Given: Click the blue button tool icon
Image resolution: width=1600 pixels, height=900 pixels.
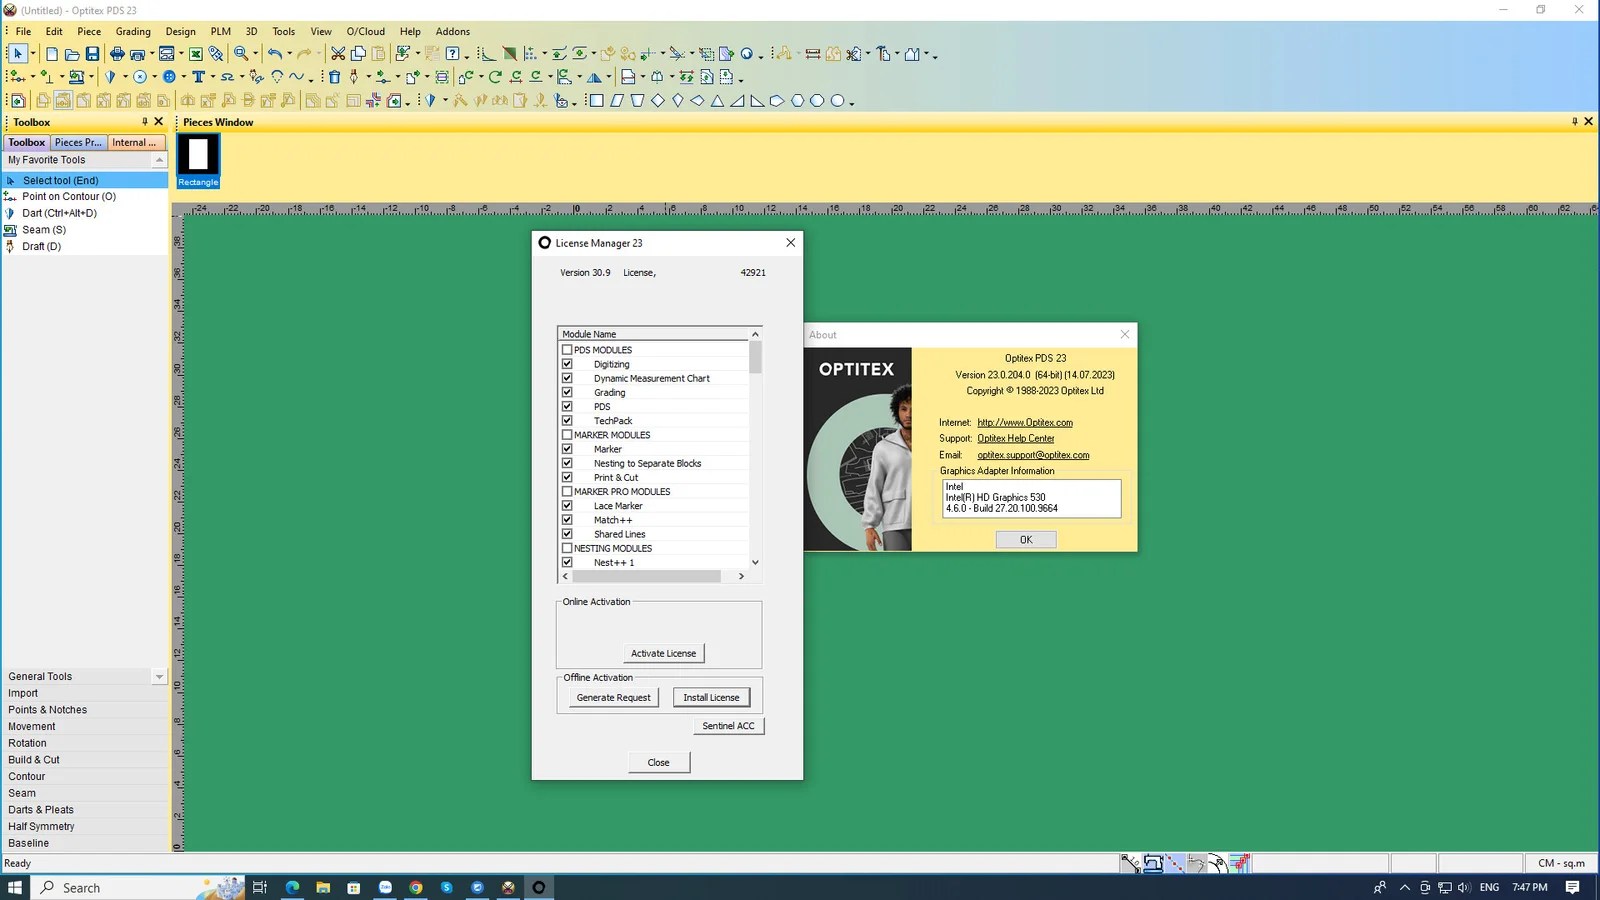Looking at the screenshot, I should pyautogui.click(x=170, y=77).
